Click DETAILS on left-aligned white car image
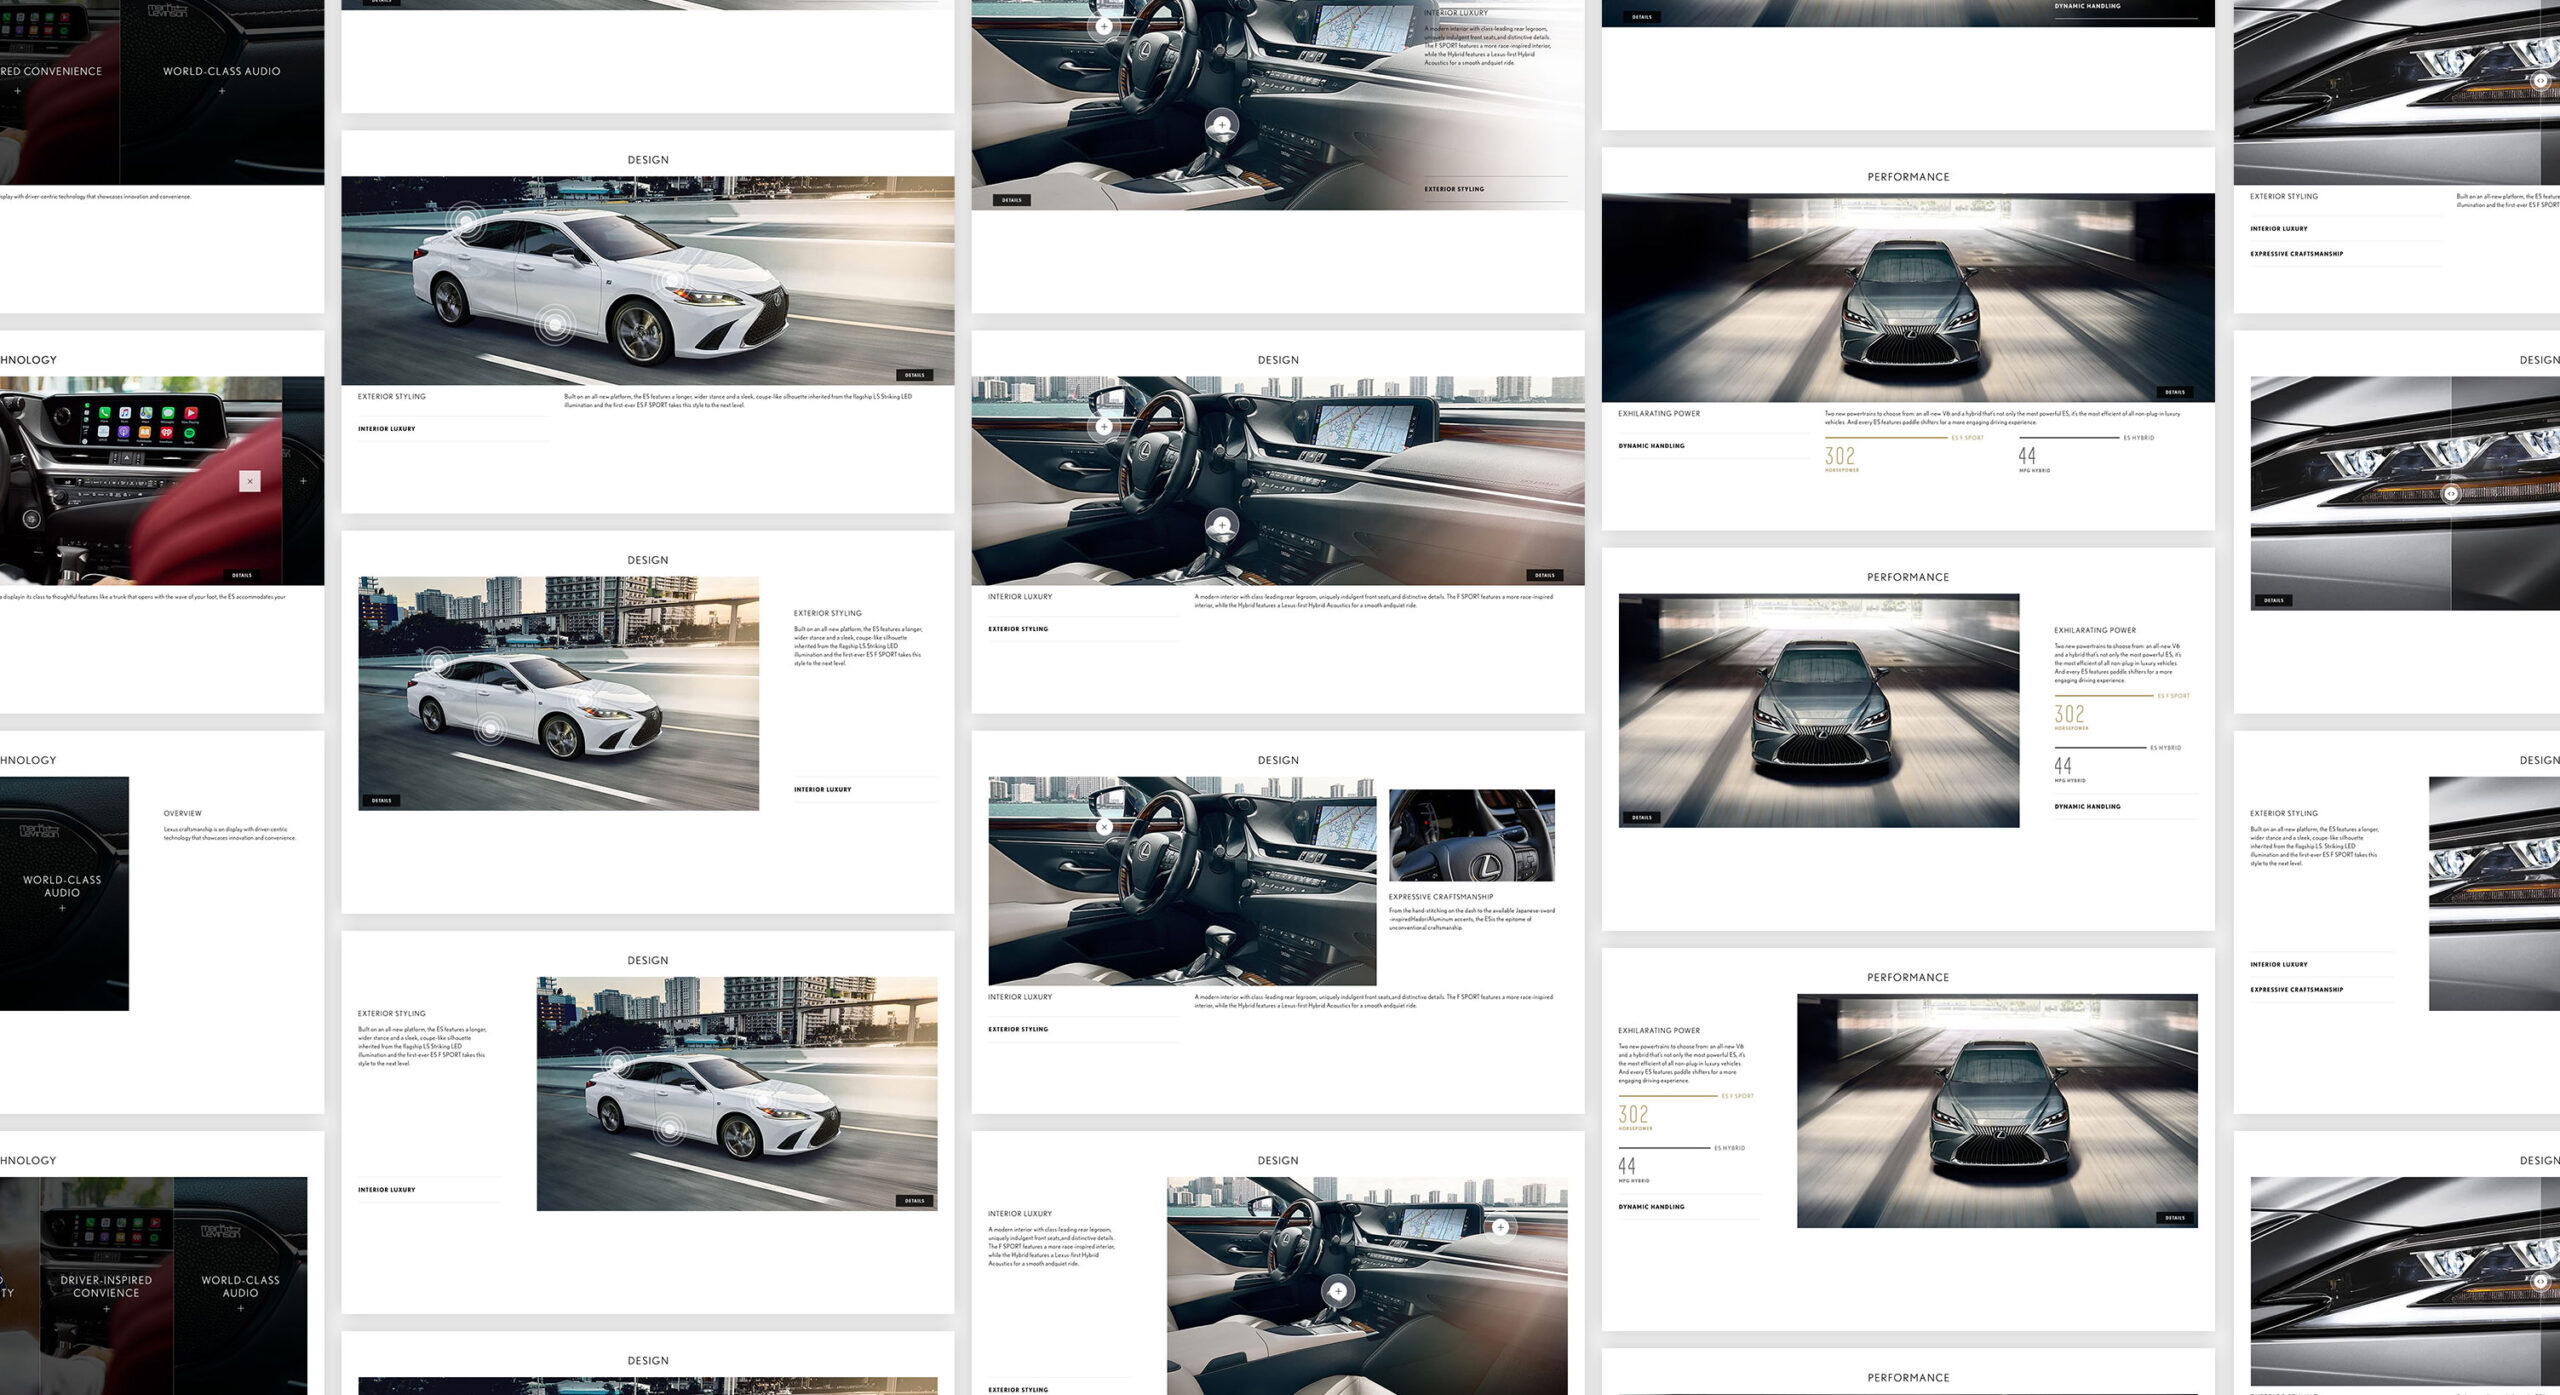Image resolution: width=2560 pixels, height=1395 pixels. 382,800
